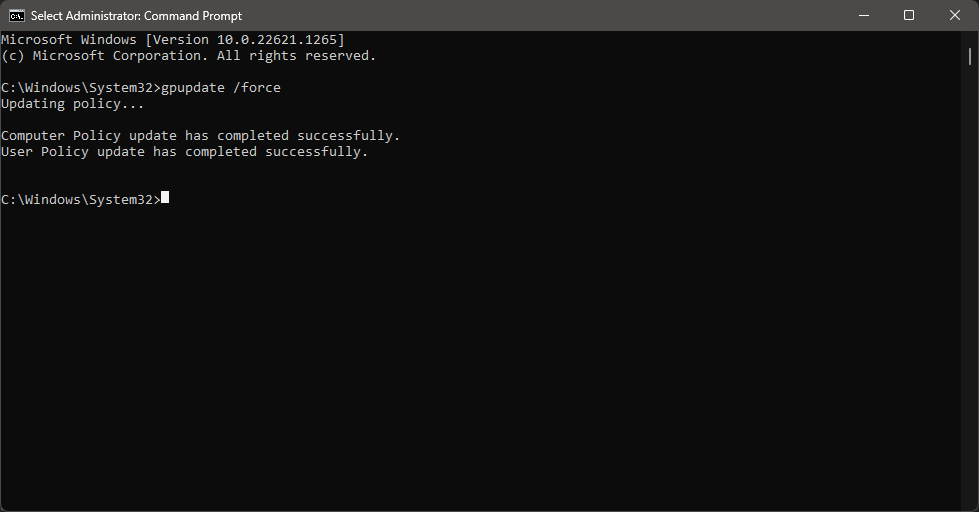Maximize the Command Prompt window
The height and width of the screenshot is (512, 979).
(909, 16)
